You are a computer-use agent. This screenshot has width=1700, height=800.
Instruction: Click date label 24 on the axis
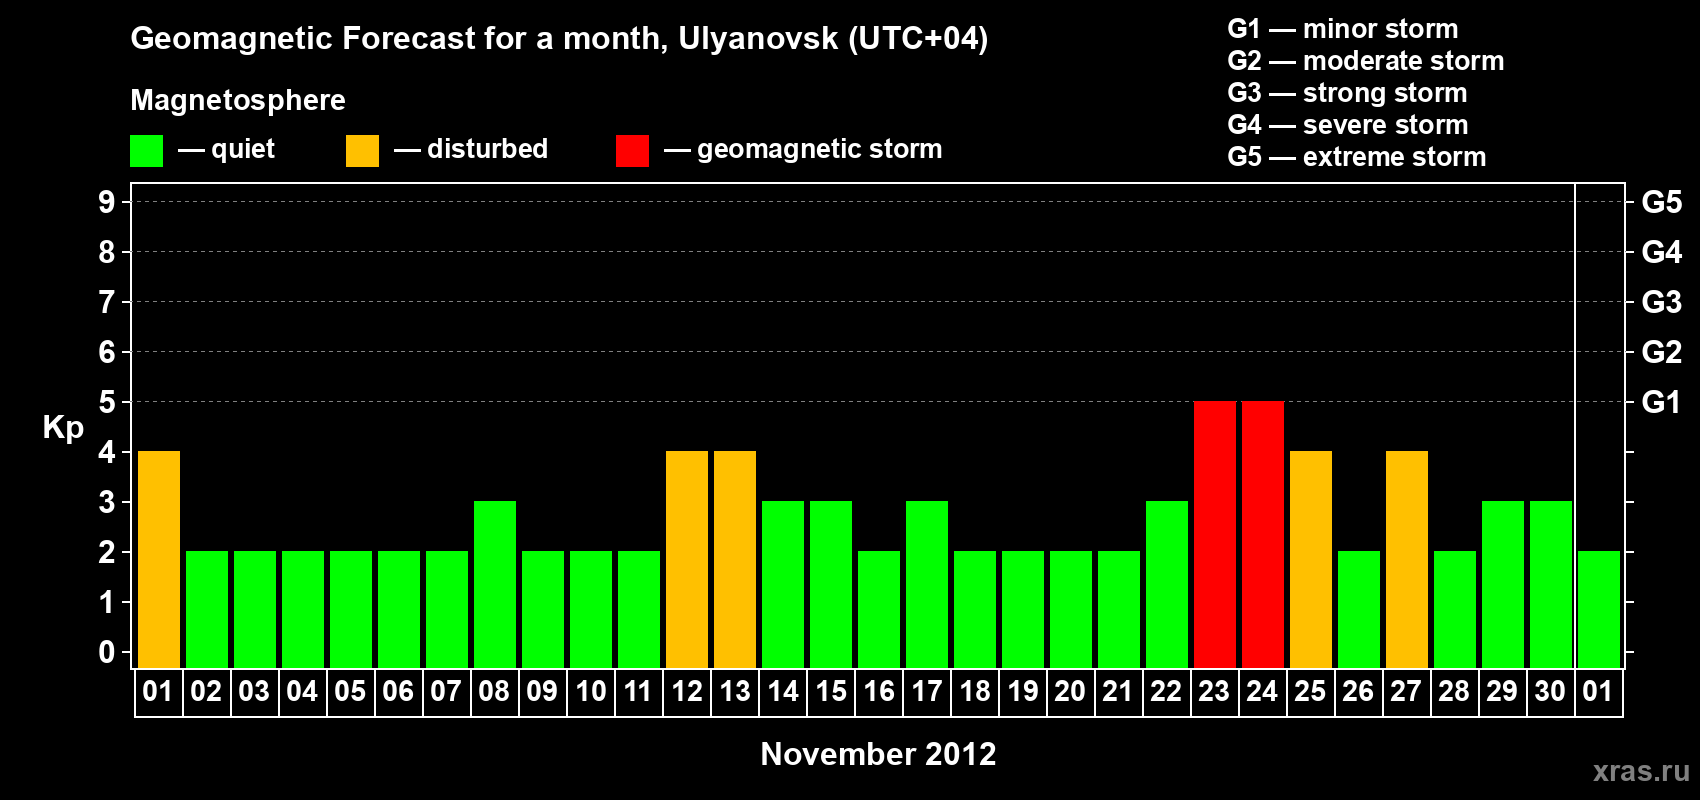click(1262, 692)
